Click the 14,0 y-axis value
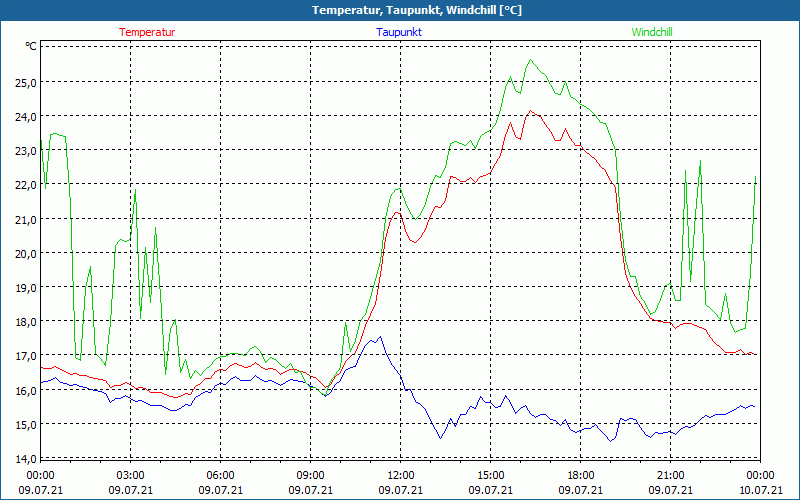 (x=26, y=459)
